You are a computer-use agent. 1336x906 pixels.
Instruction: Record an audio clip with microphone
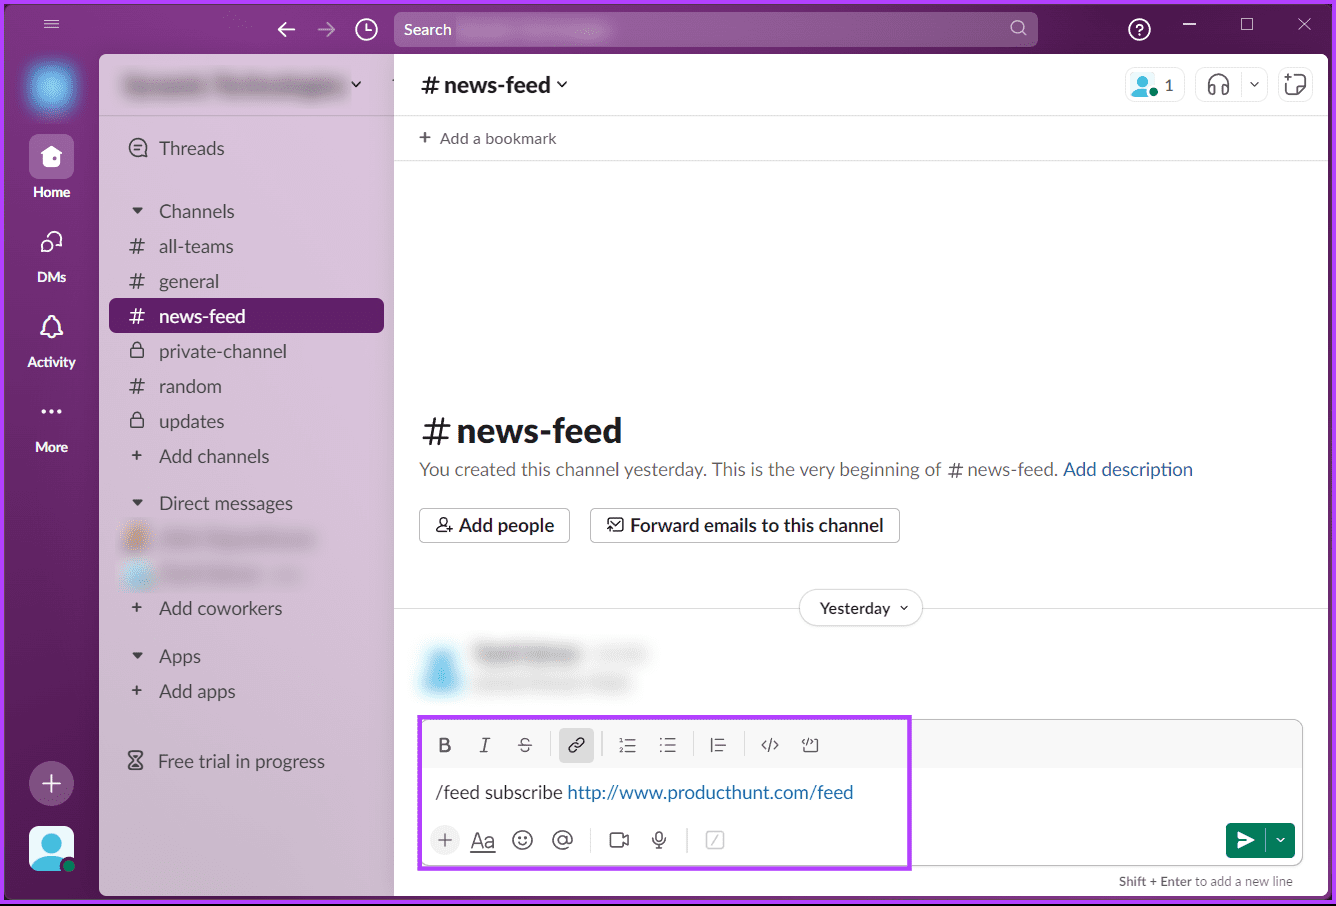click(659, 840)
